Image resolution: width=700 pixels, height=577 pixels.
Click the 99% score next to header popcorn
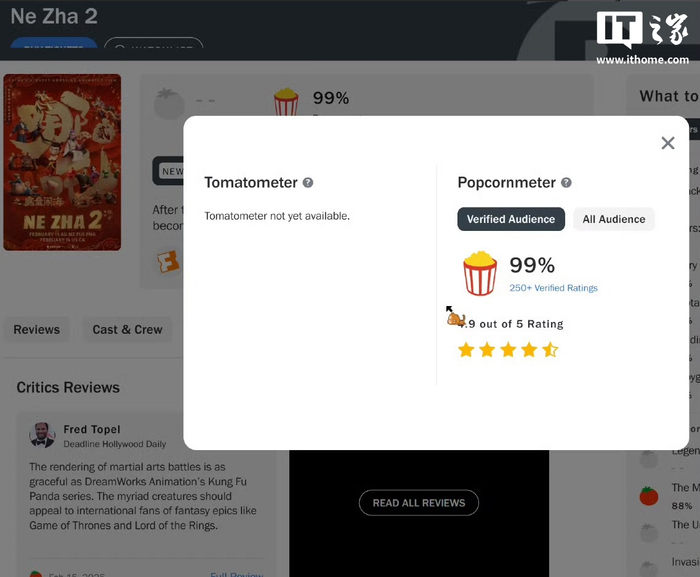tap(331, 98)
